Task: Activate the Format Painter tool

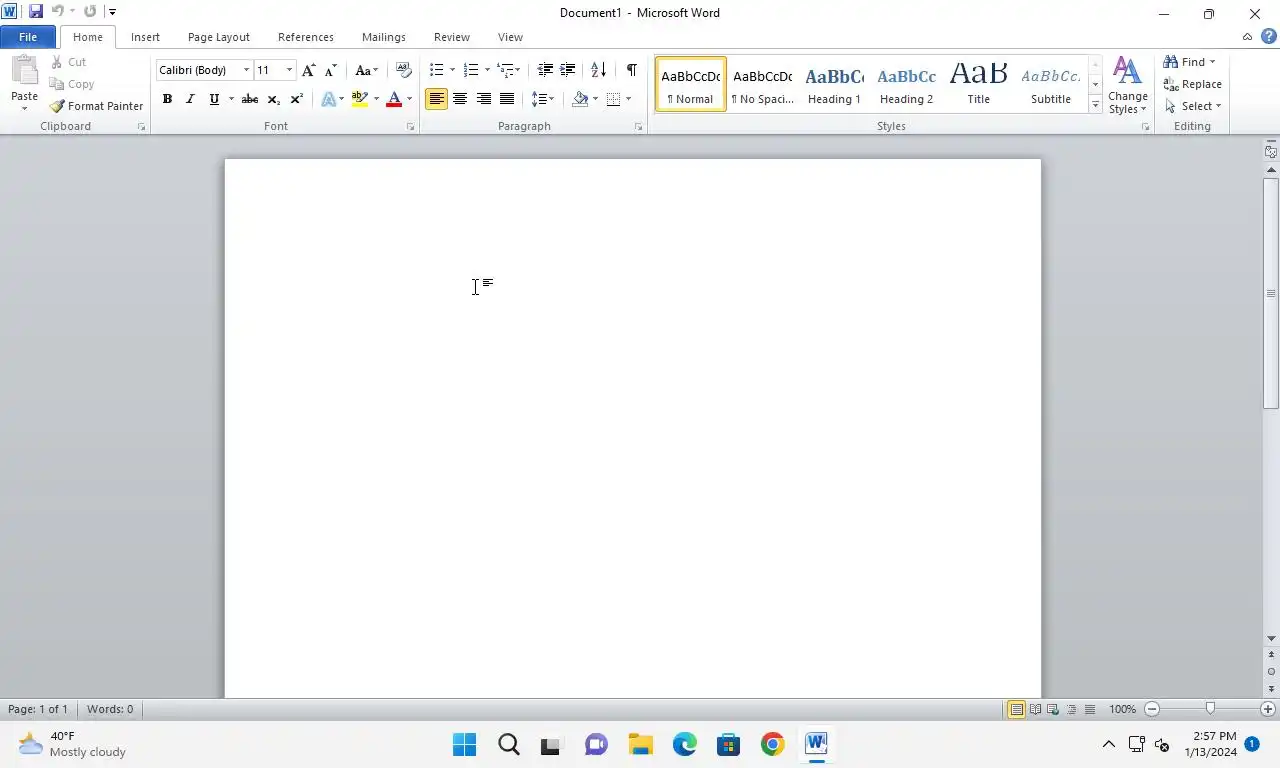Action: [96, 106]
